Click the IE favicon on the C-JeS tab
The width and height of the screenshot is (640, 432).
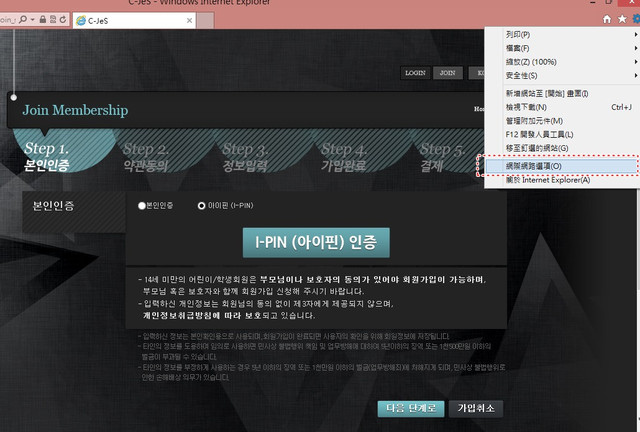[x=81, y=20]
